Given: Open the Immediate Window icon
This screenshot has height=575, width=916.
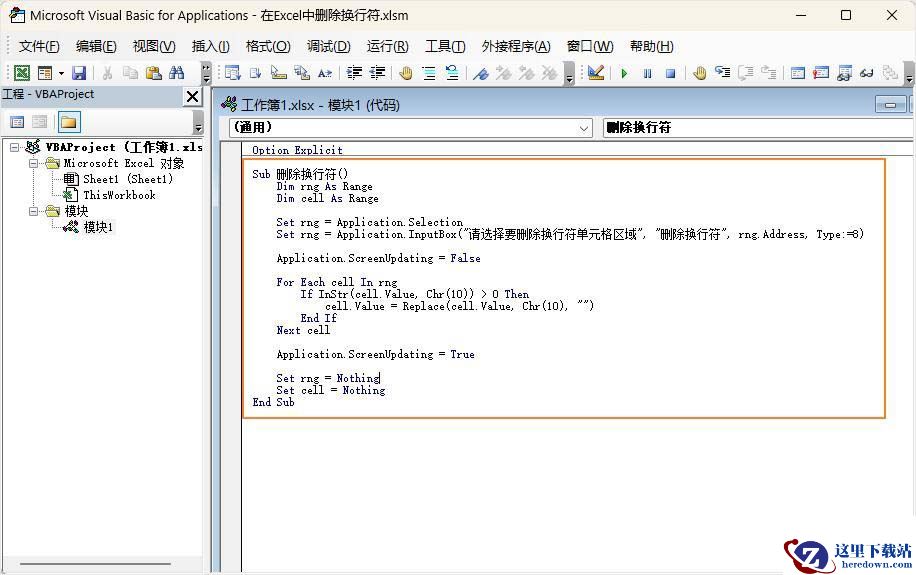Looking at the screenshot, I should tap(821, 72).
